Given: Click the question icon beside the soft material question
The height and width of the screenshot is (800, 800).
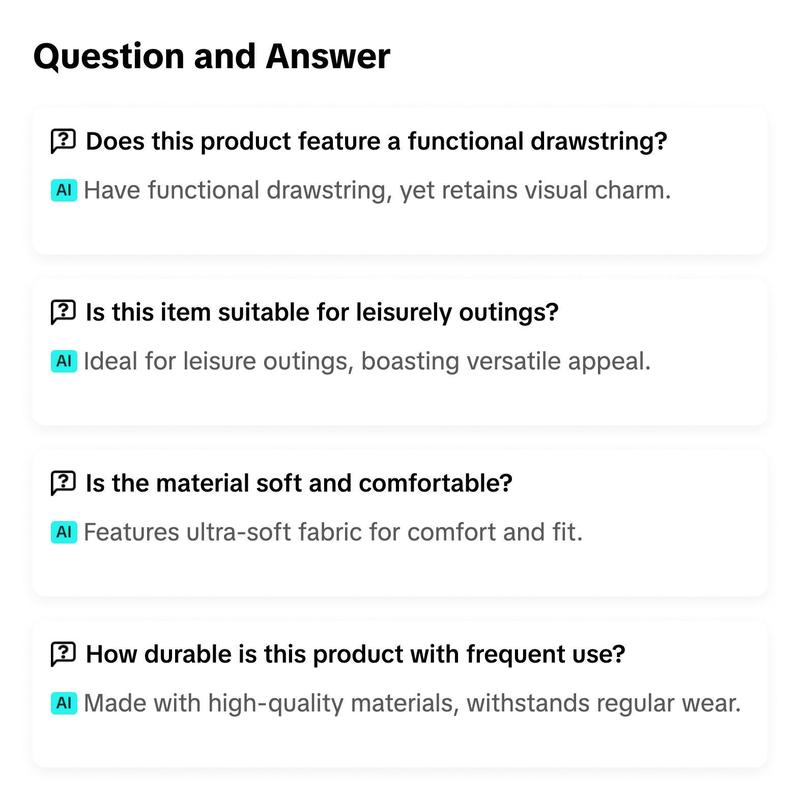Looking at the screenshot, I should [x=63, y=483].
